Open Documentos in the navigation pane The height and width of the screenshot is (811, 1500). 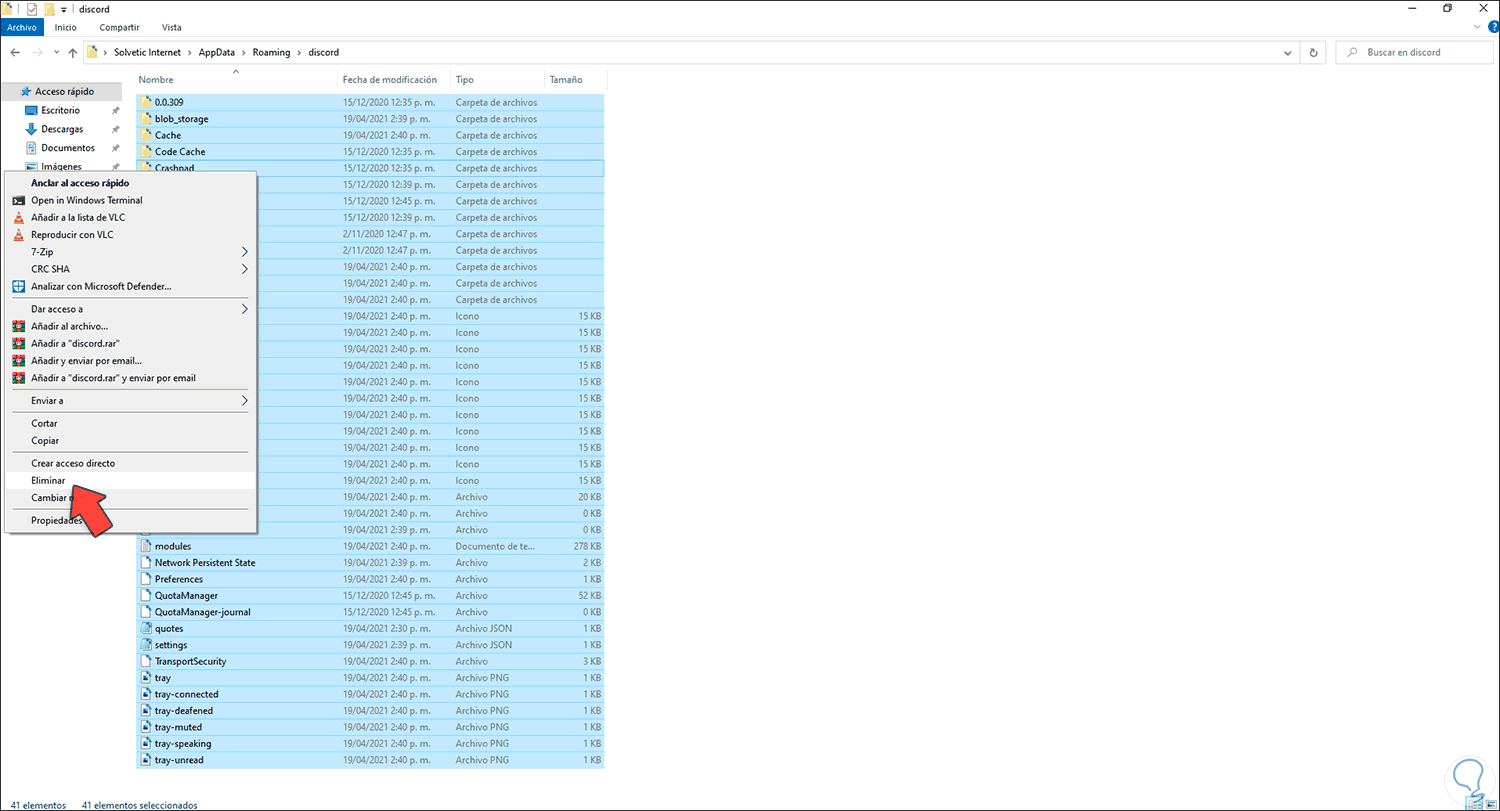click(x=68, y=148)
